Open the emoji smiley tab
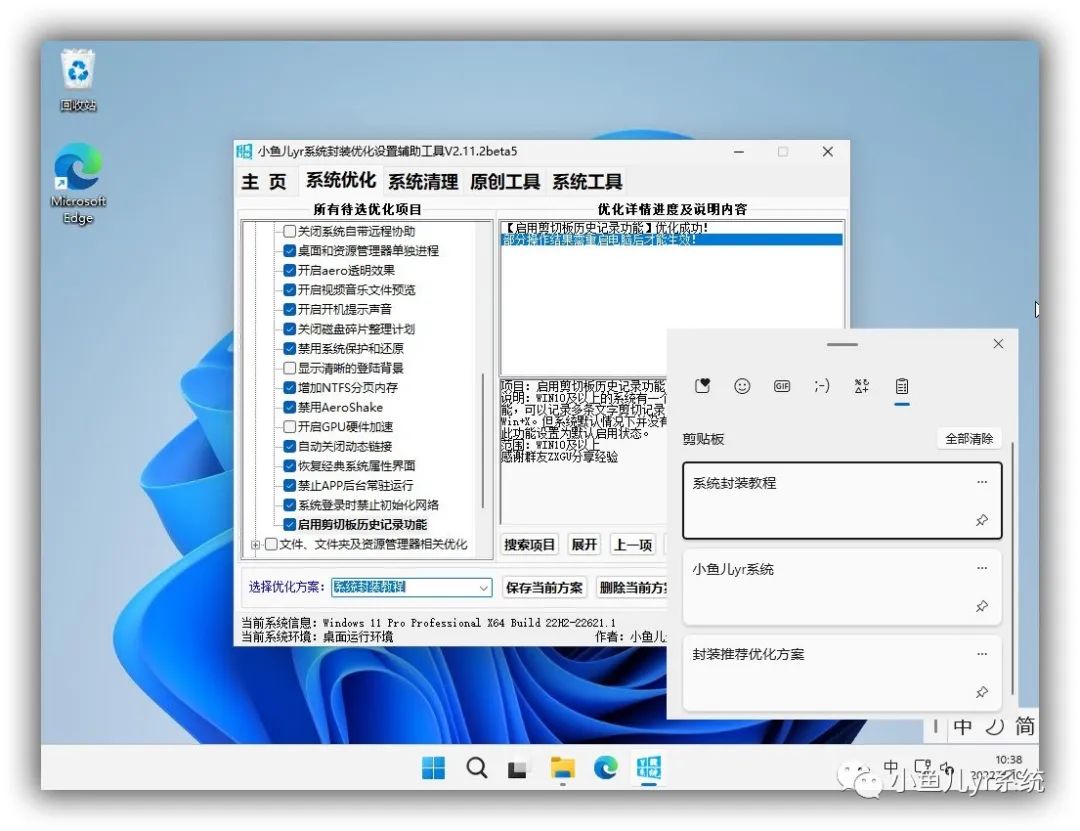 click(742, 386)
